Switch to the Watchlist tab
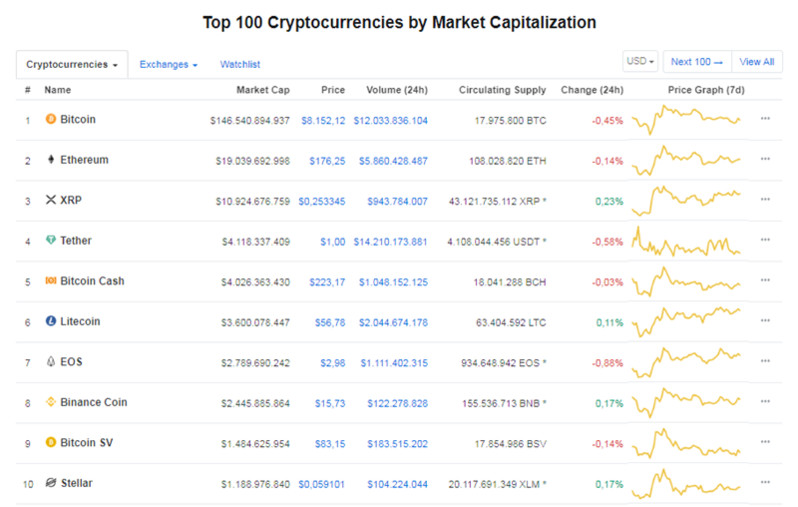Screen dimensions: 798x507 point(240,65)
